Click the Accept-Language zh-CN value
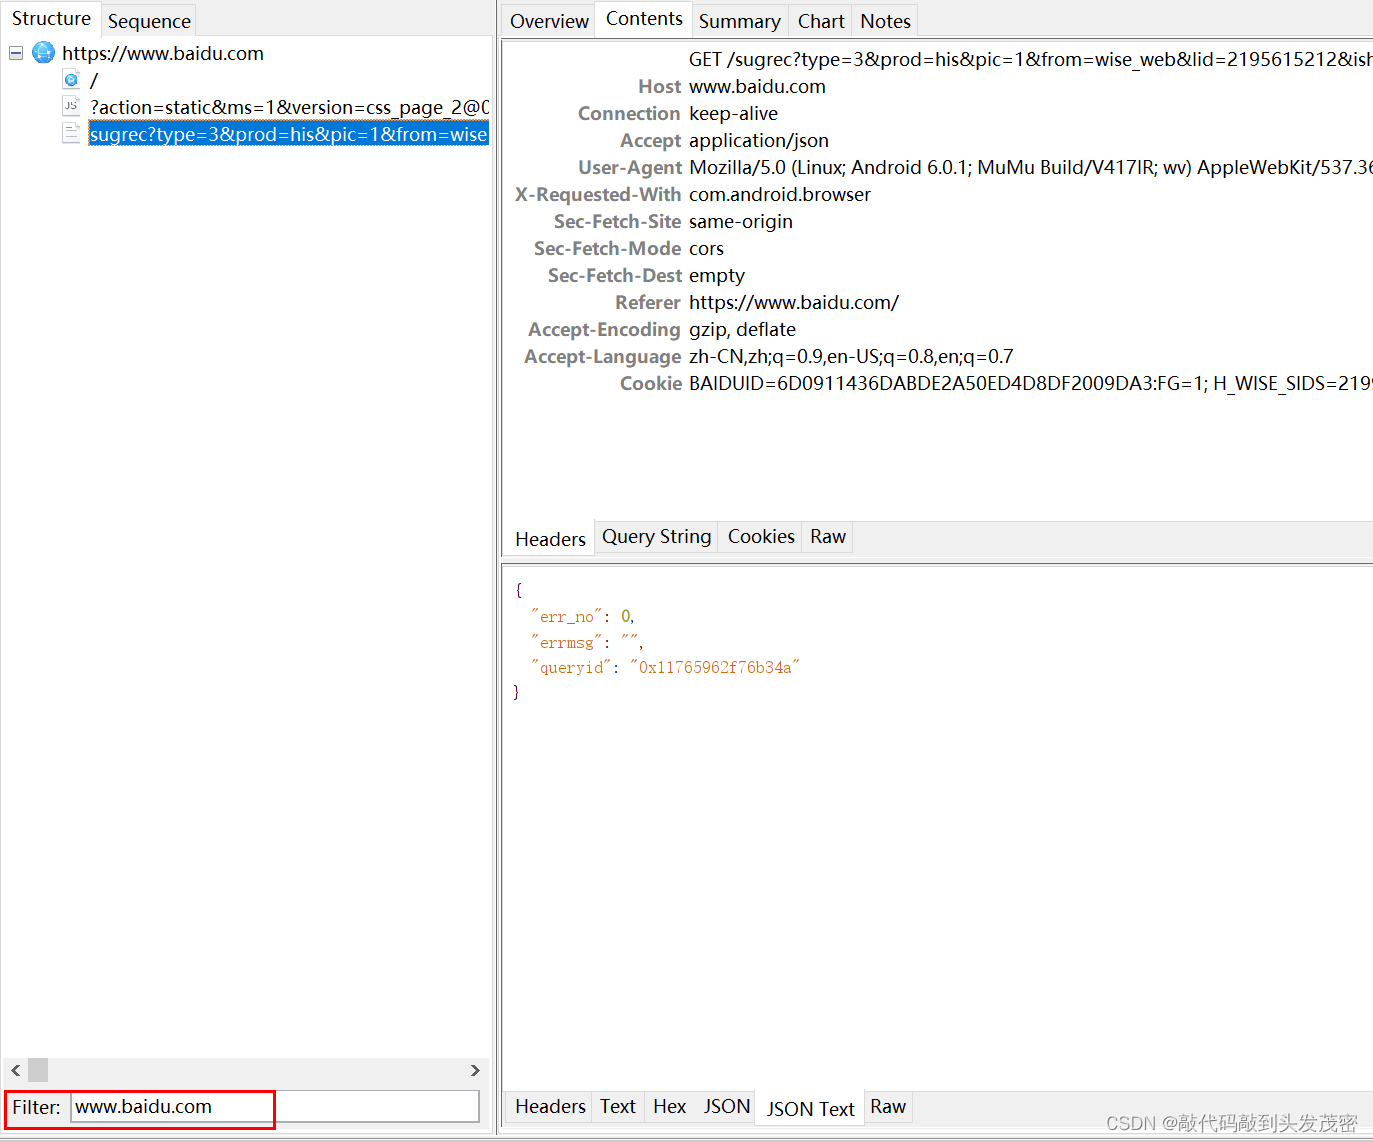1373x1142 pixels. point(851,356)
